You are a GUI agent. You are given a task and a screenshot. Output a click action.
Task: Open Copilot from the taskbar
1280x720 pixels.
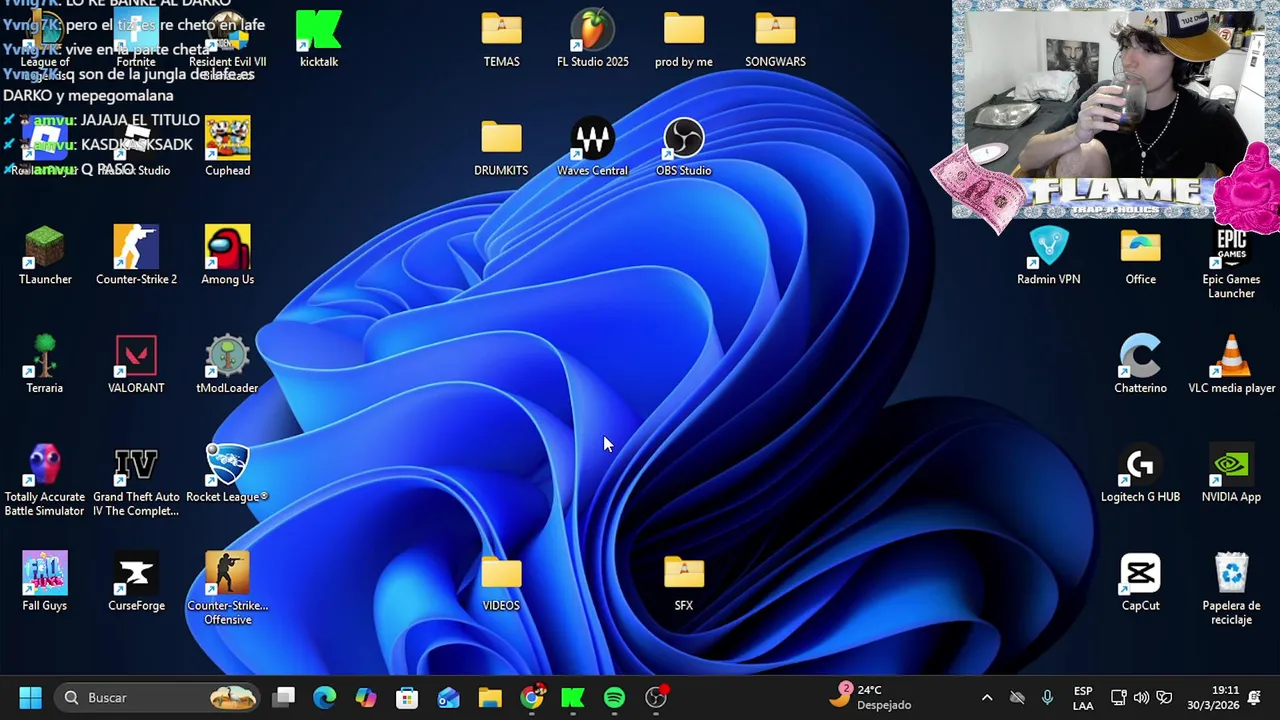366,698
